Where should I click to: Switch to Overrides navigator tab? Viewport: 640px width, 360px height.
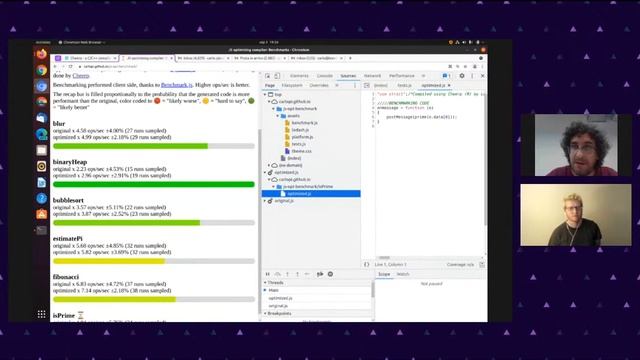[x=319, y=85]
